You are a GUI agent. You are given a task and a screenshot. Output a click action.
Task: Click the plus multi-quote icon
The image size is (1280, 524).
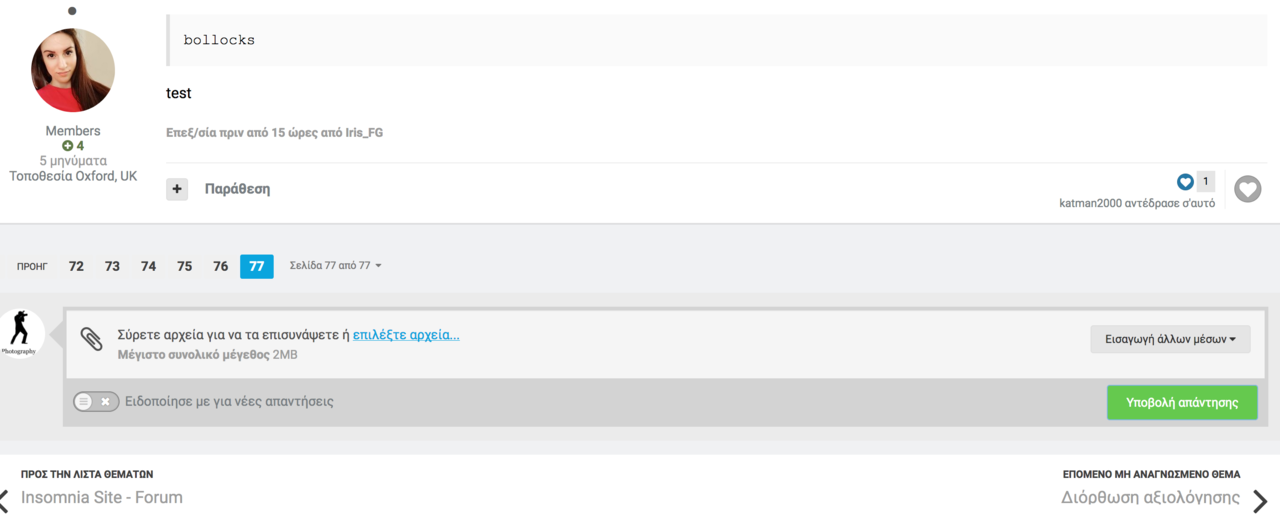point(177,189)
